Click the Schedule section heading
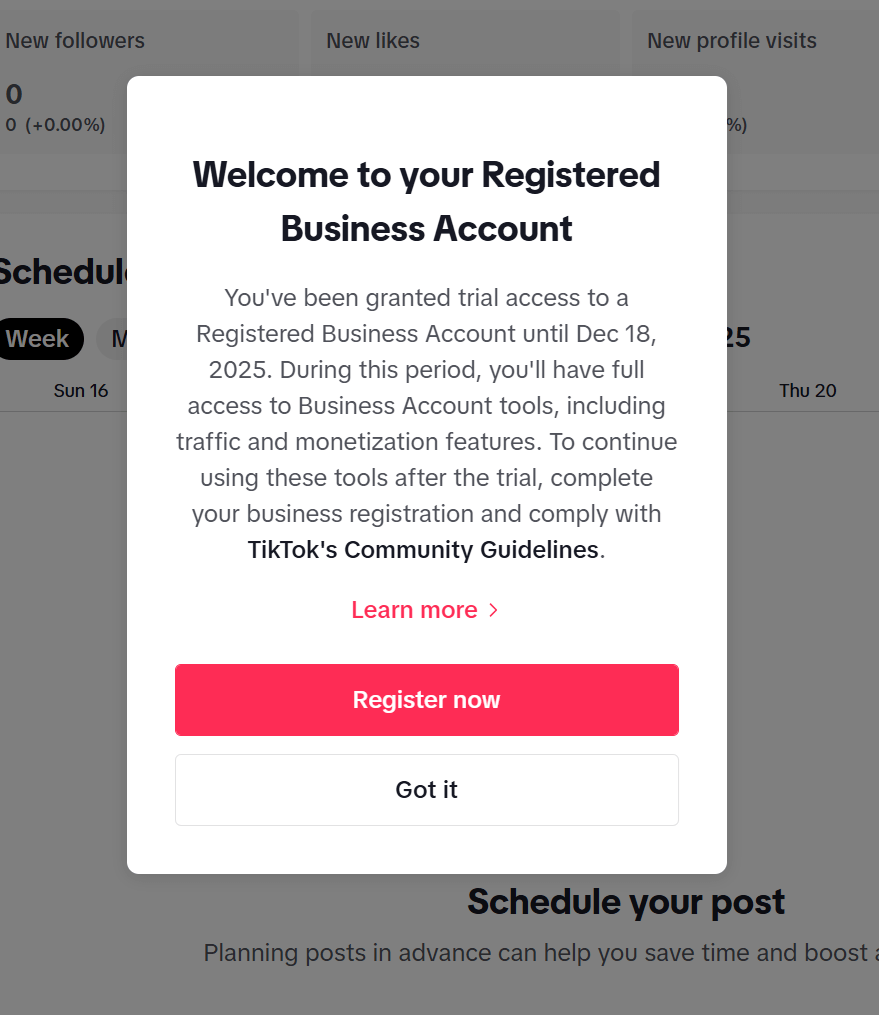The width and height of the screenshot is (879, 1015). 55,270
